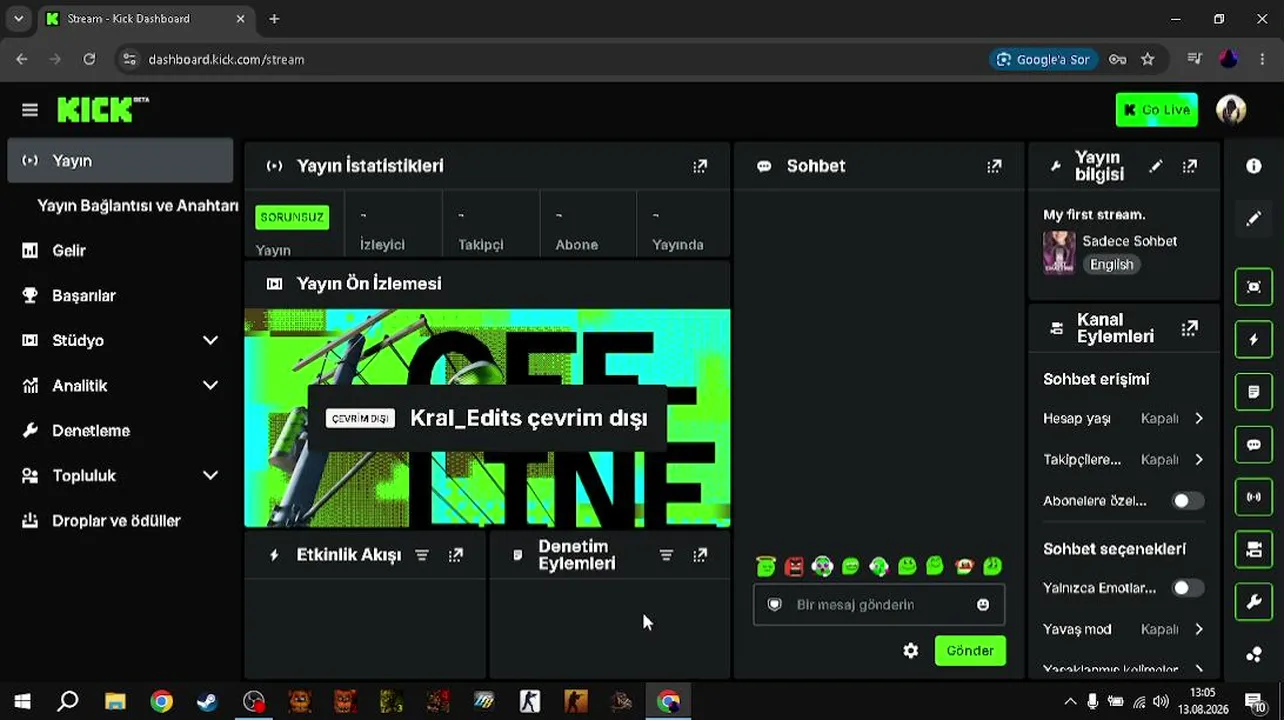Open the Takipçilere setting arrow
The width and height of the screenshot is (1284, 720).
click(x=1199, y=460)
